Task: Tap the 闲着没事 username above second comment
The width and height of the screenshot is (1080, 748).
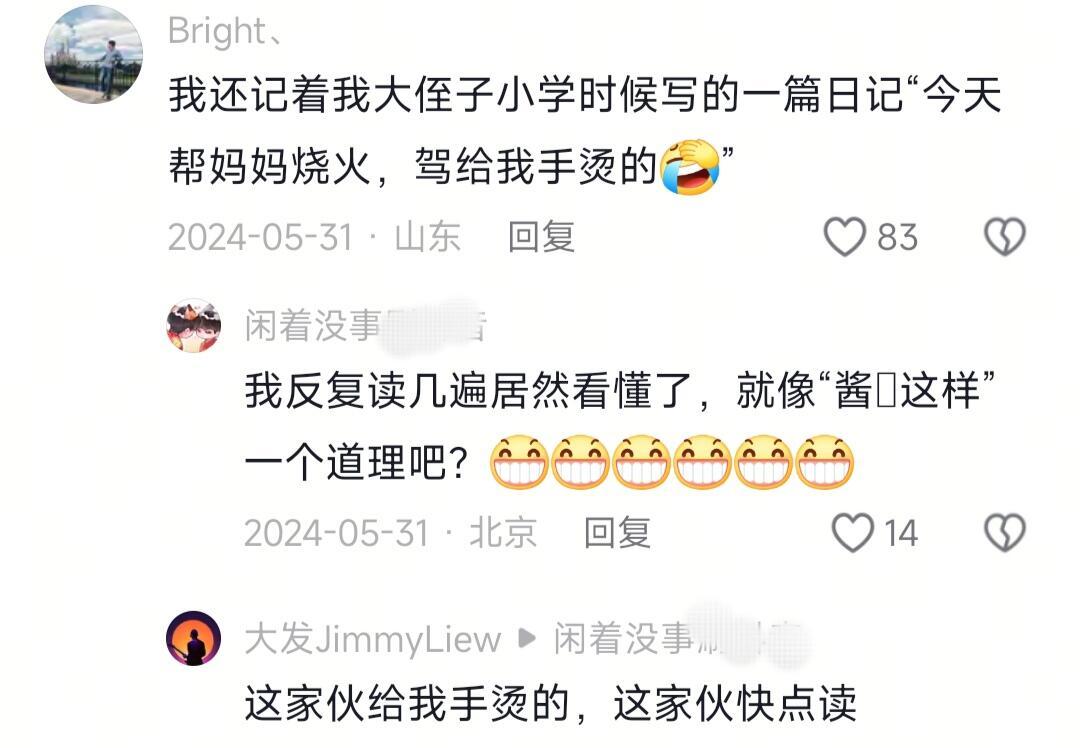Action: pyautogui.click(x=366, y=326)
